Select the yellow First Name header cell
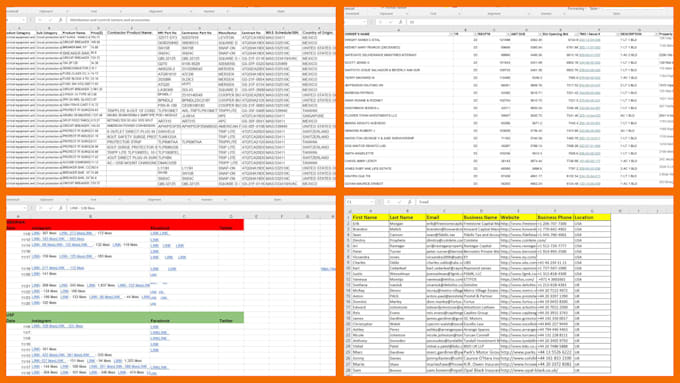Screen dimensions: 680x383 click(x=370, y=217)
